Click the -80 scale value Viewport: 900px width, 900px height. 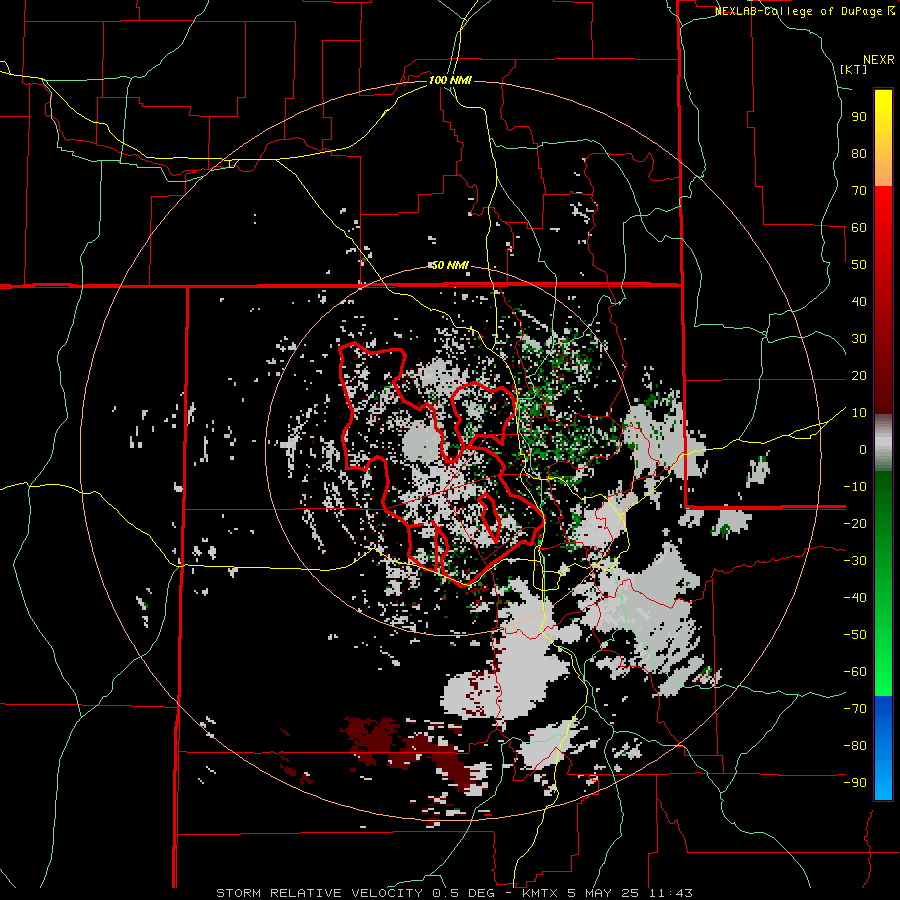pos(855,746)
